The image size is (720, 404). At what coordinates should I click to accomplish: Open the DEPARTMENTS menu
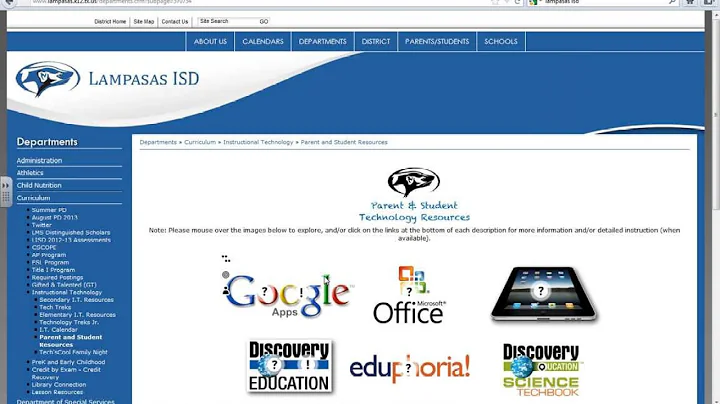pyautogui.click(x=322, y=41)
